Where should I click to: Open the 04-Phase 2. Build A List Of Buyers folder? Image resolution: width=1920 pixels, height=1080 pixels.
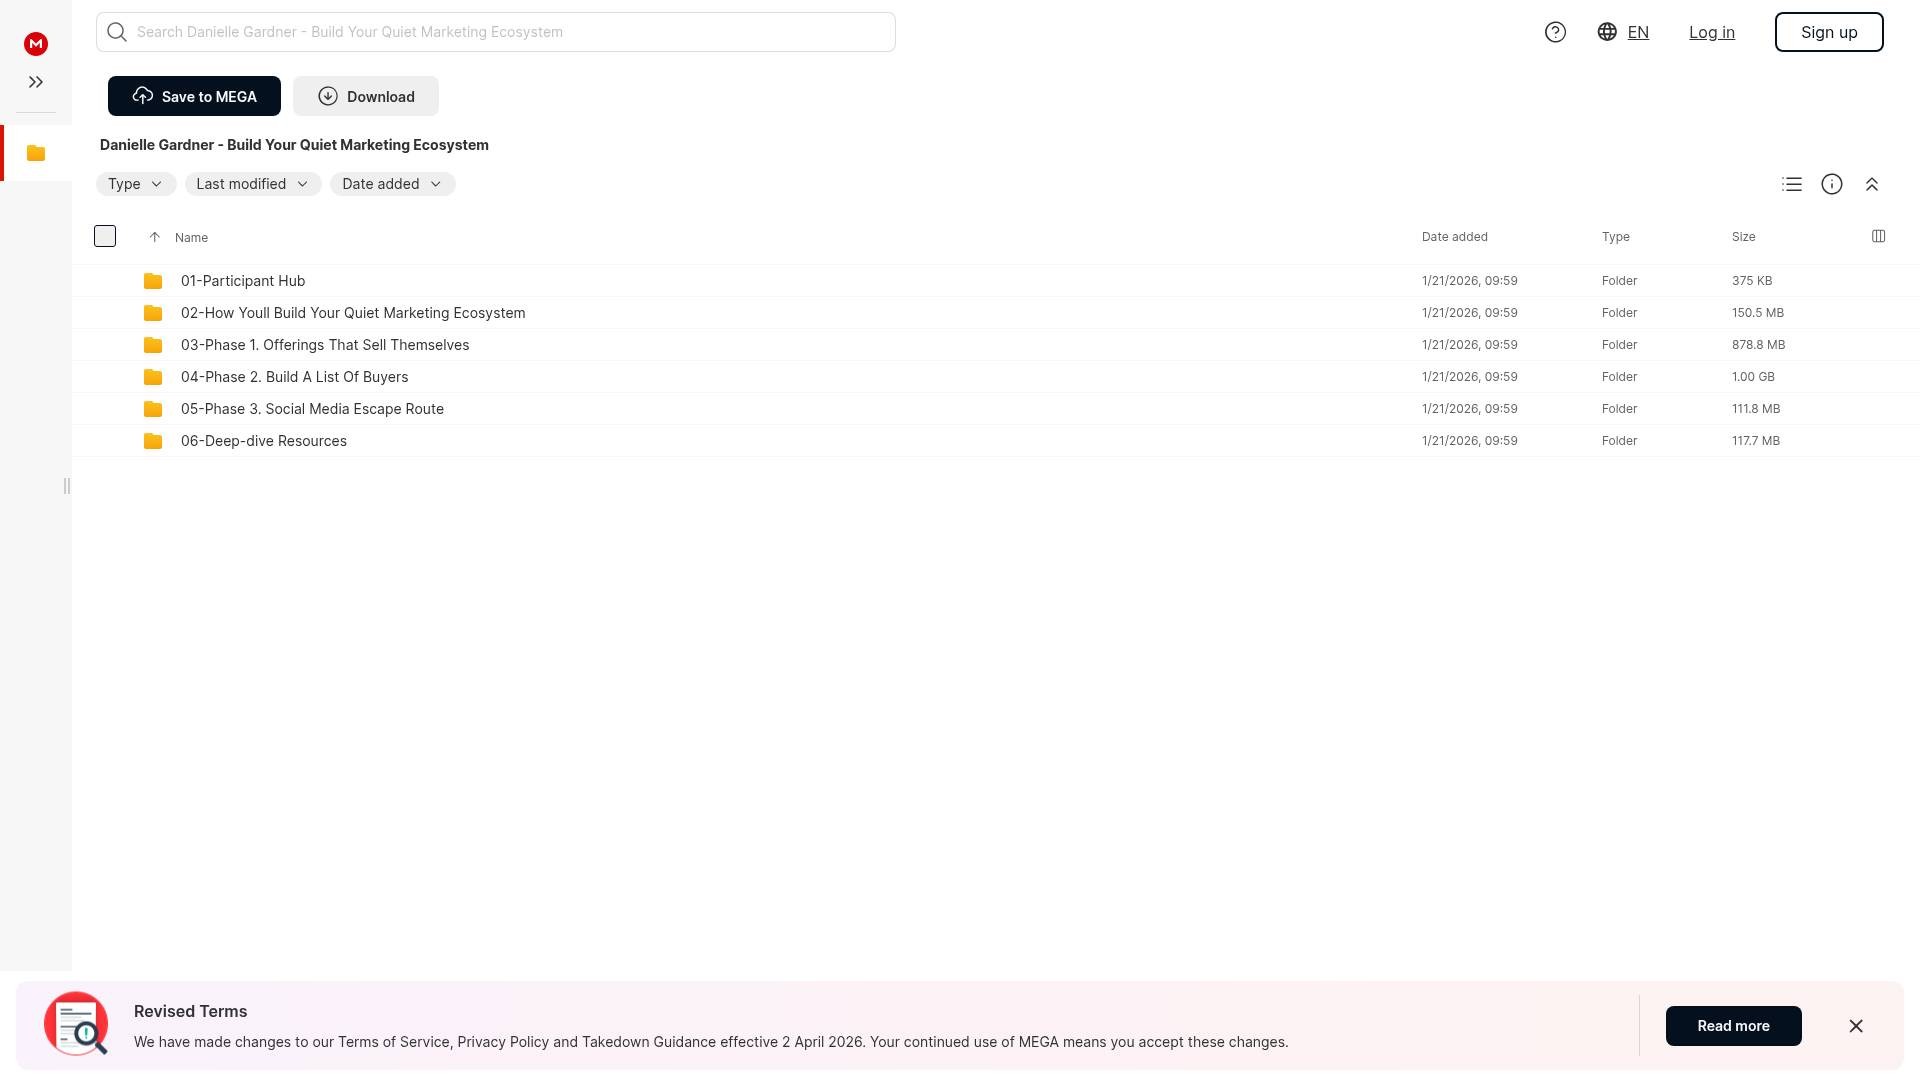tap(294, 377)
